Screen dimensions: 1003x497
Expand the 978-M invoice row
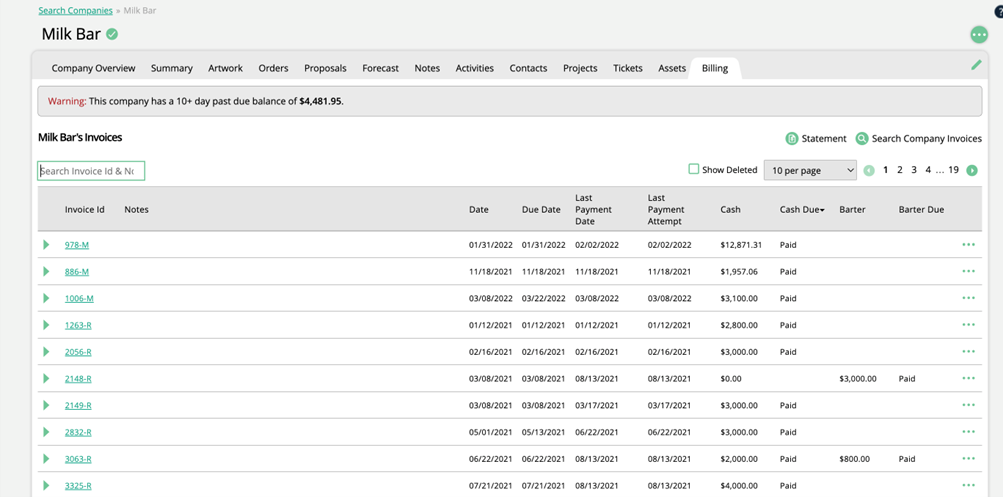click(46, 244)
